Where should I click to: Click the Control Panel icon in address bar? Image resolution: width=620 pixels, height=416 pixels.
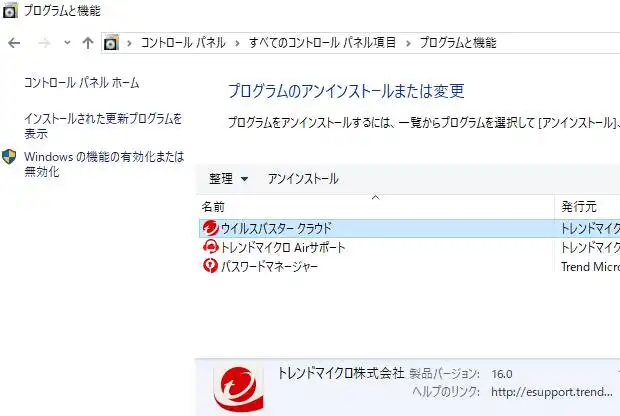point(112,43)
